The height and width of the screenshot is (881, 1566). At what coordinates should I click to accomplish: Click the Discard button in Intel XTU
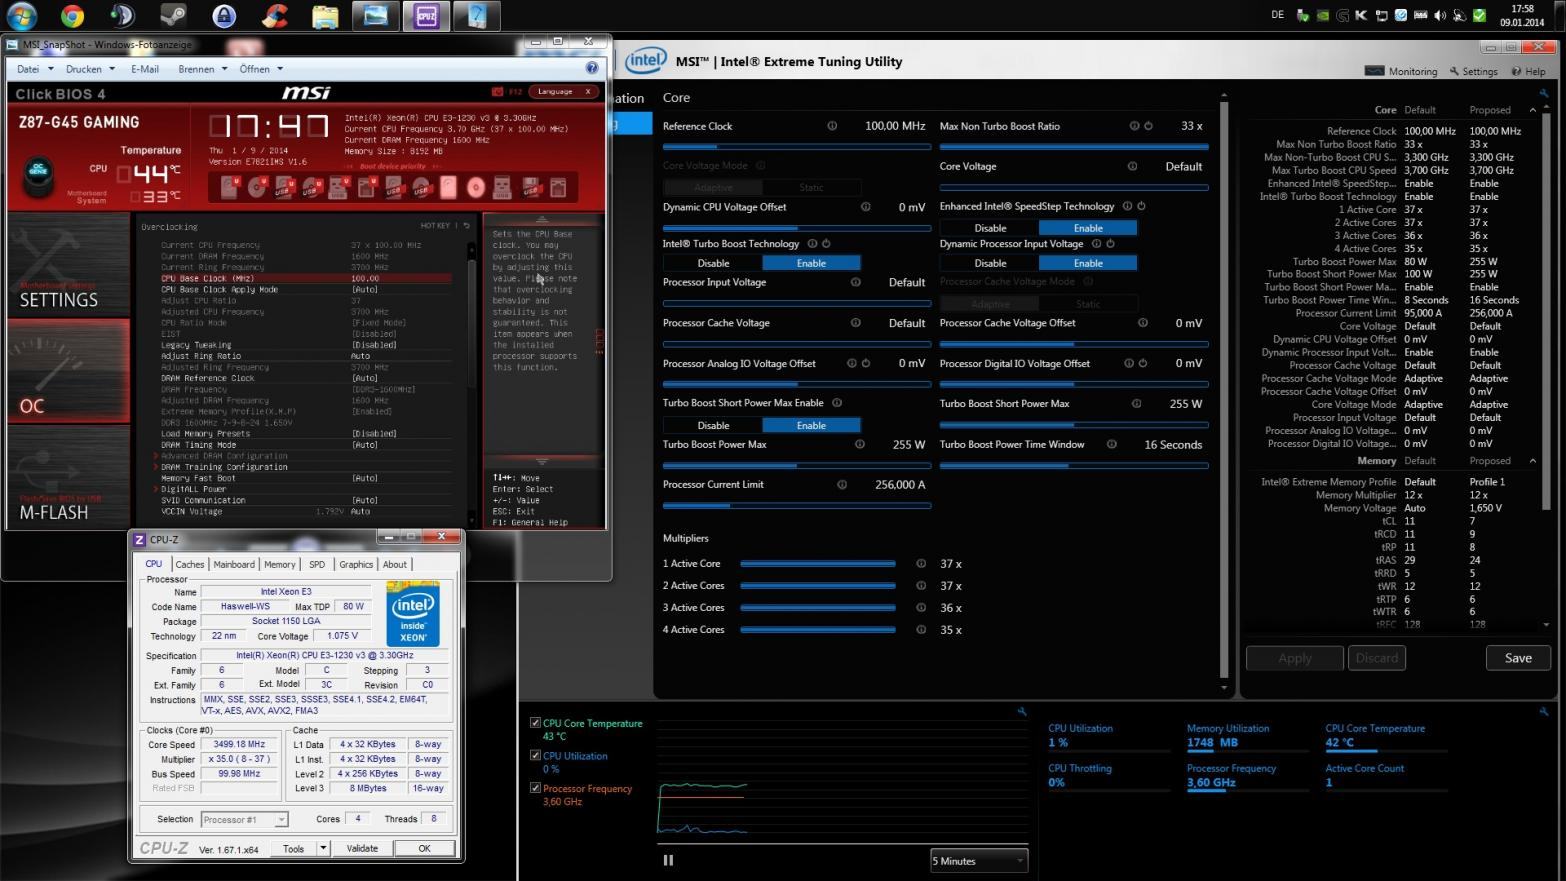pyautogui.click(x=1377, y=658)
